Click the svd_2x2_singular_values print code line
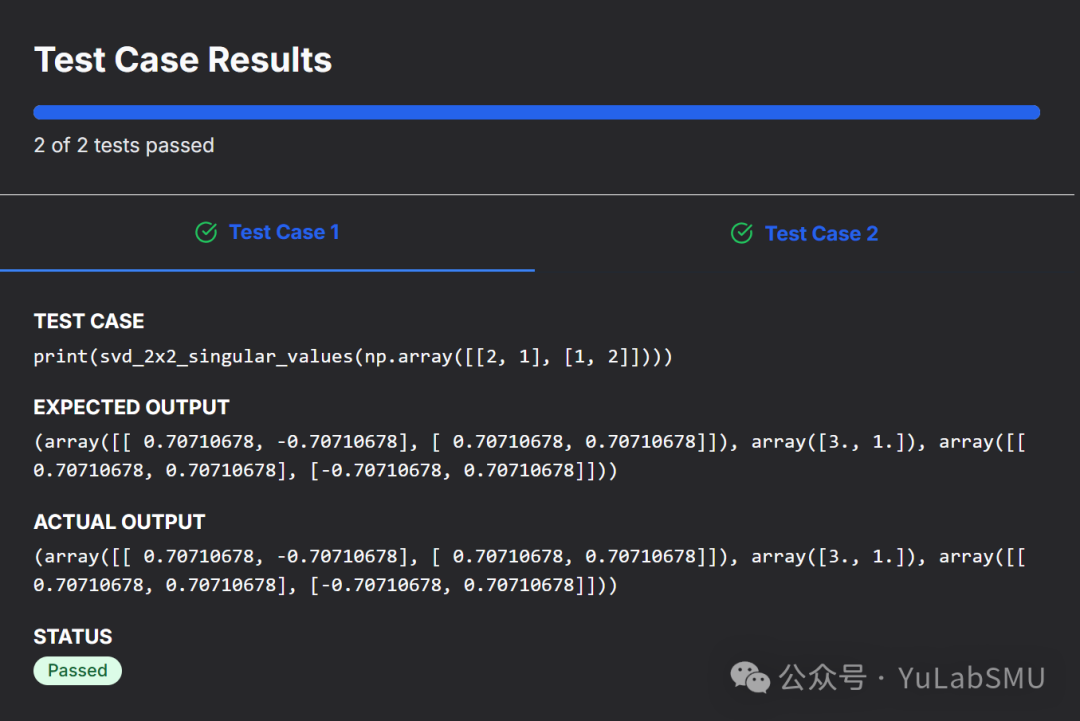Screen dimensions: 1080x721 coord(352,357)
